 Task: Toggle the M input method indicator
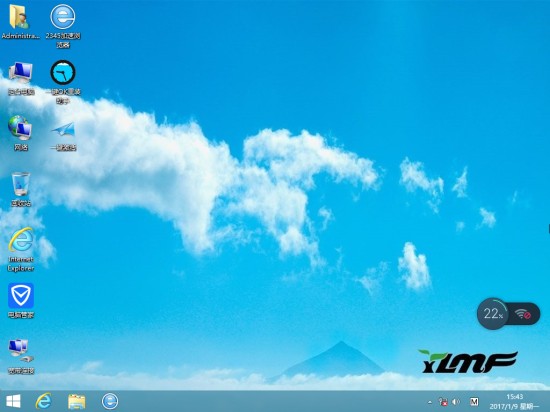474,401
